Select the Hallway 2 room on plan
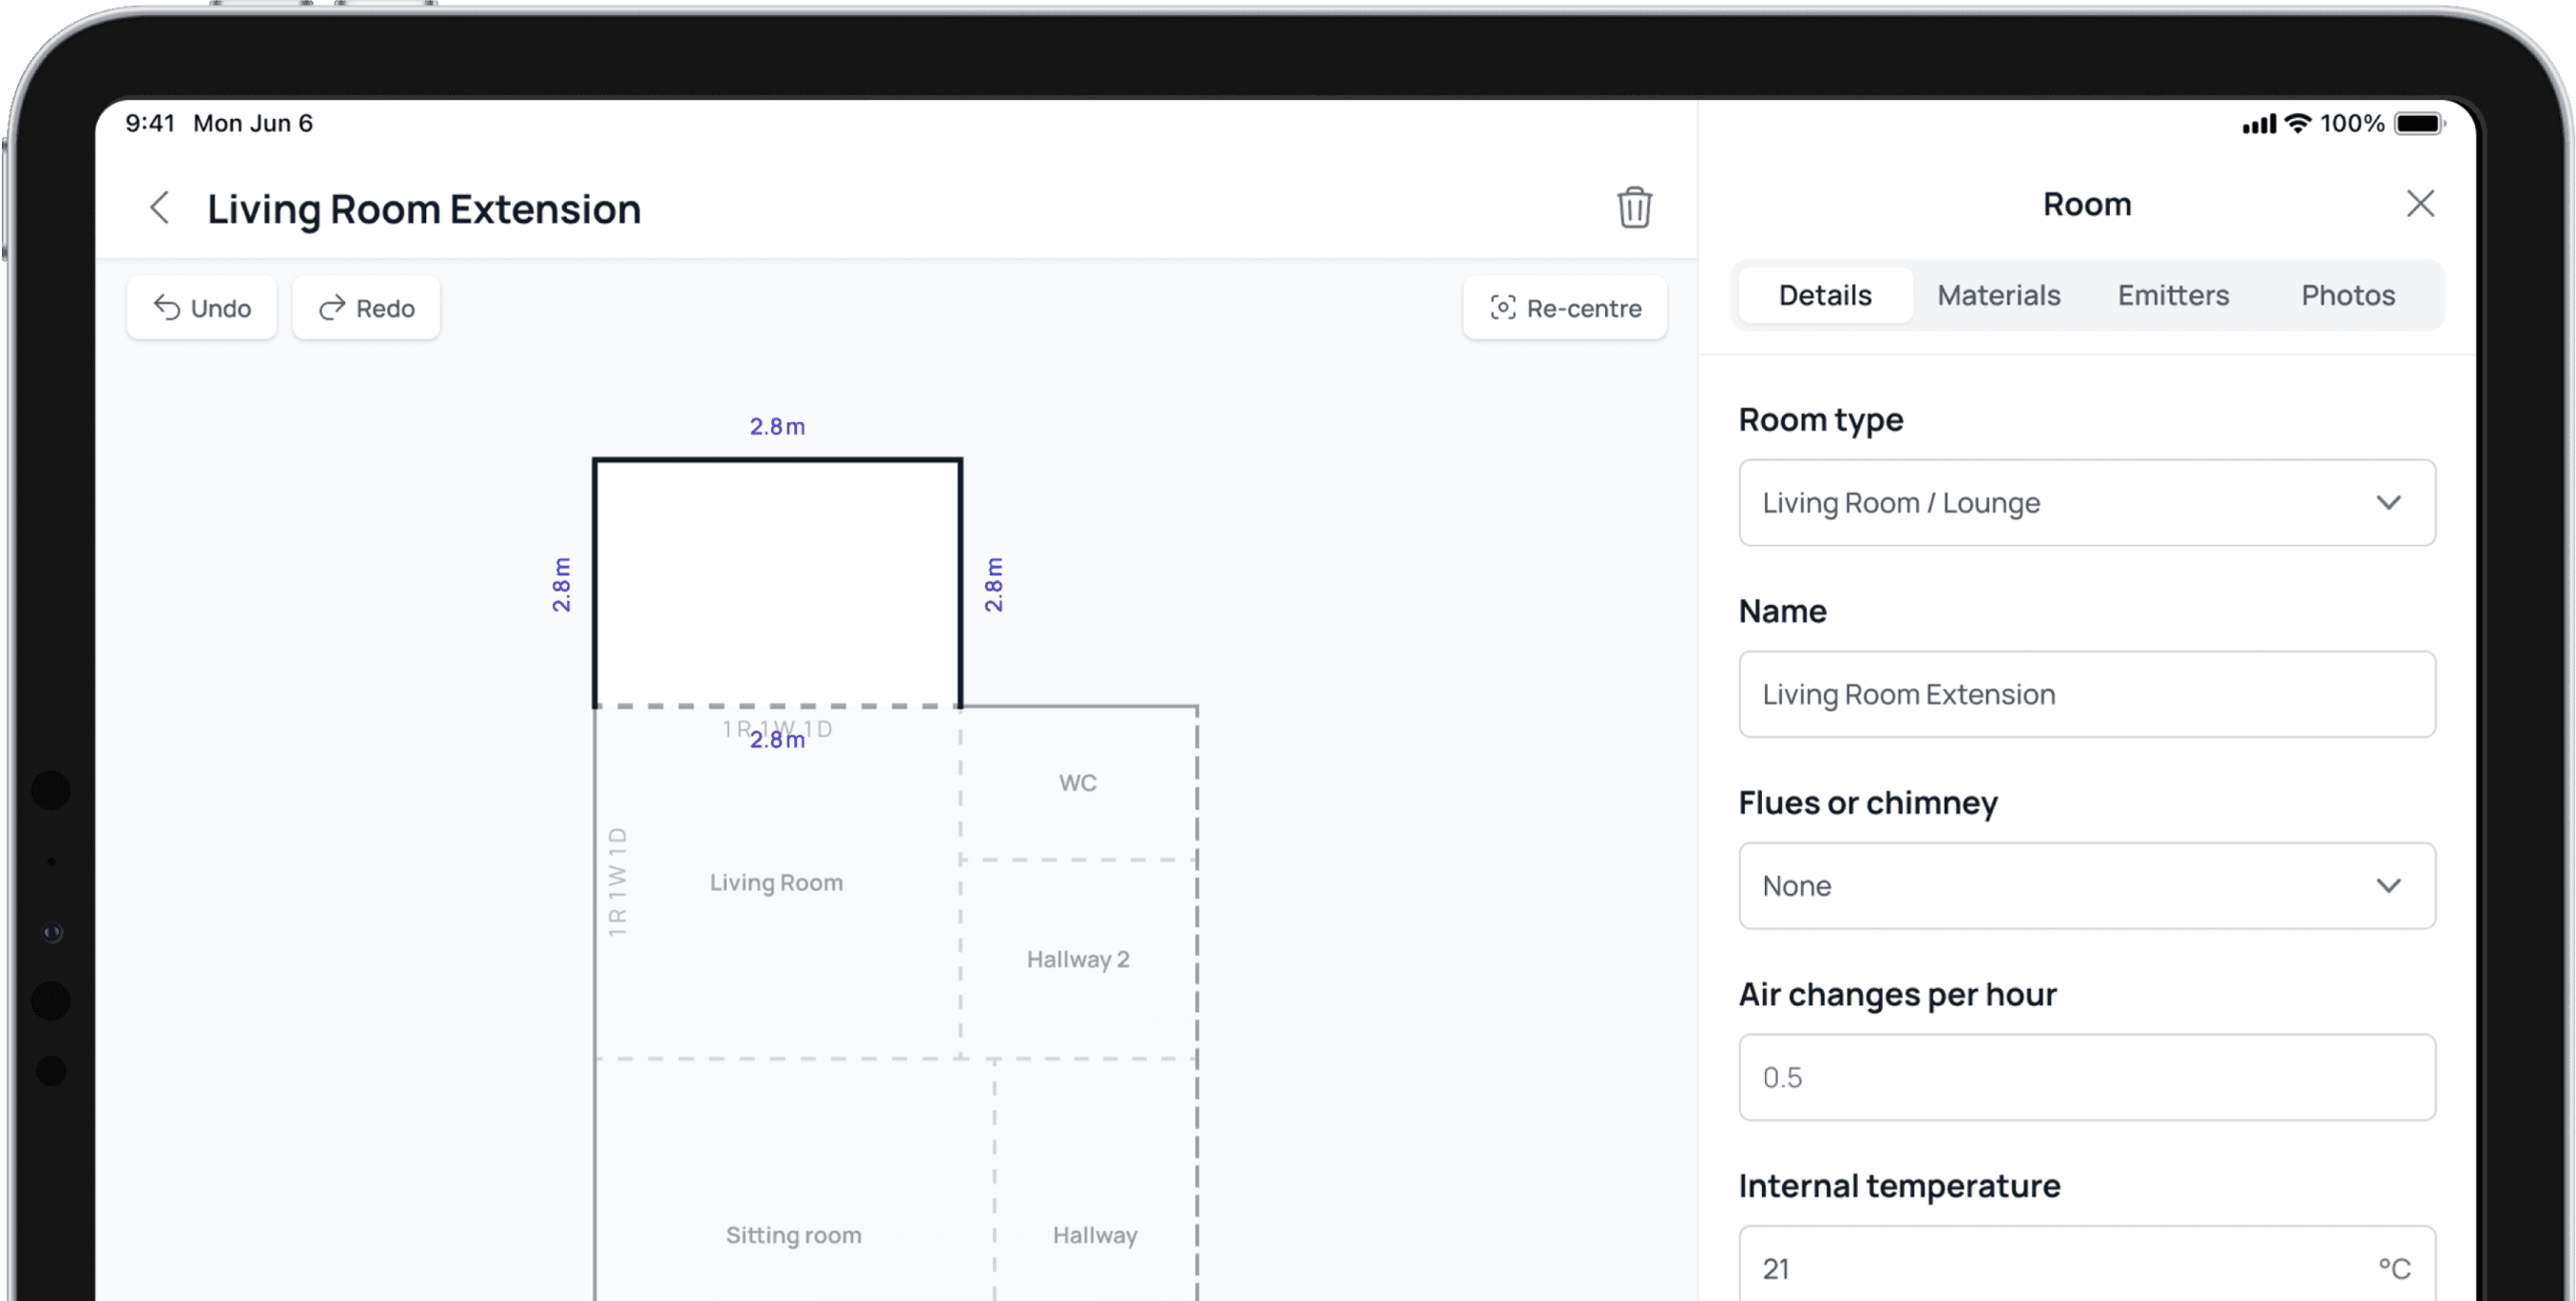Image resolution: width=2576 pixels, height=1301 pixels. (1078, 959)
